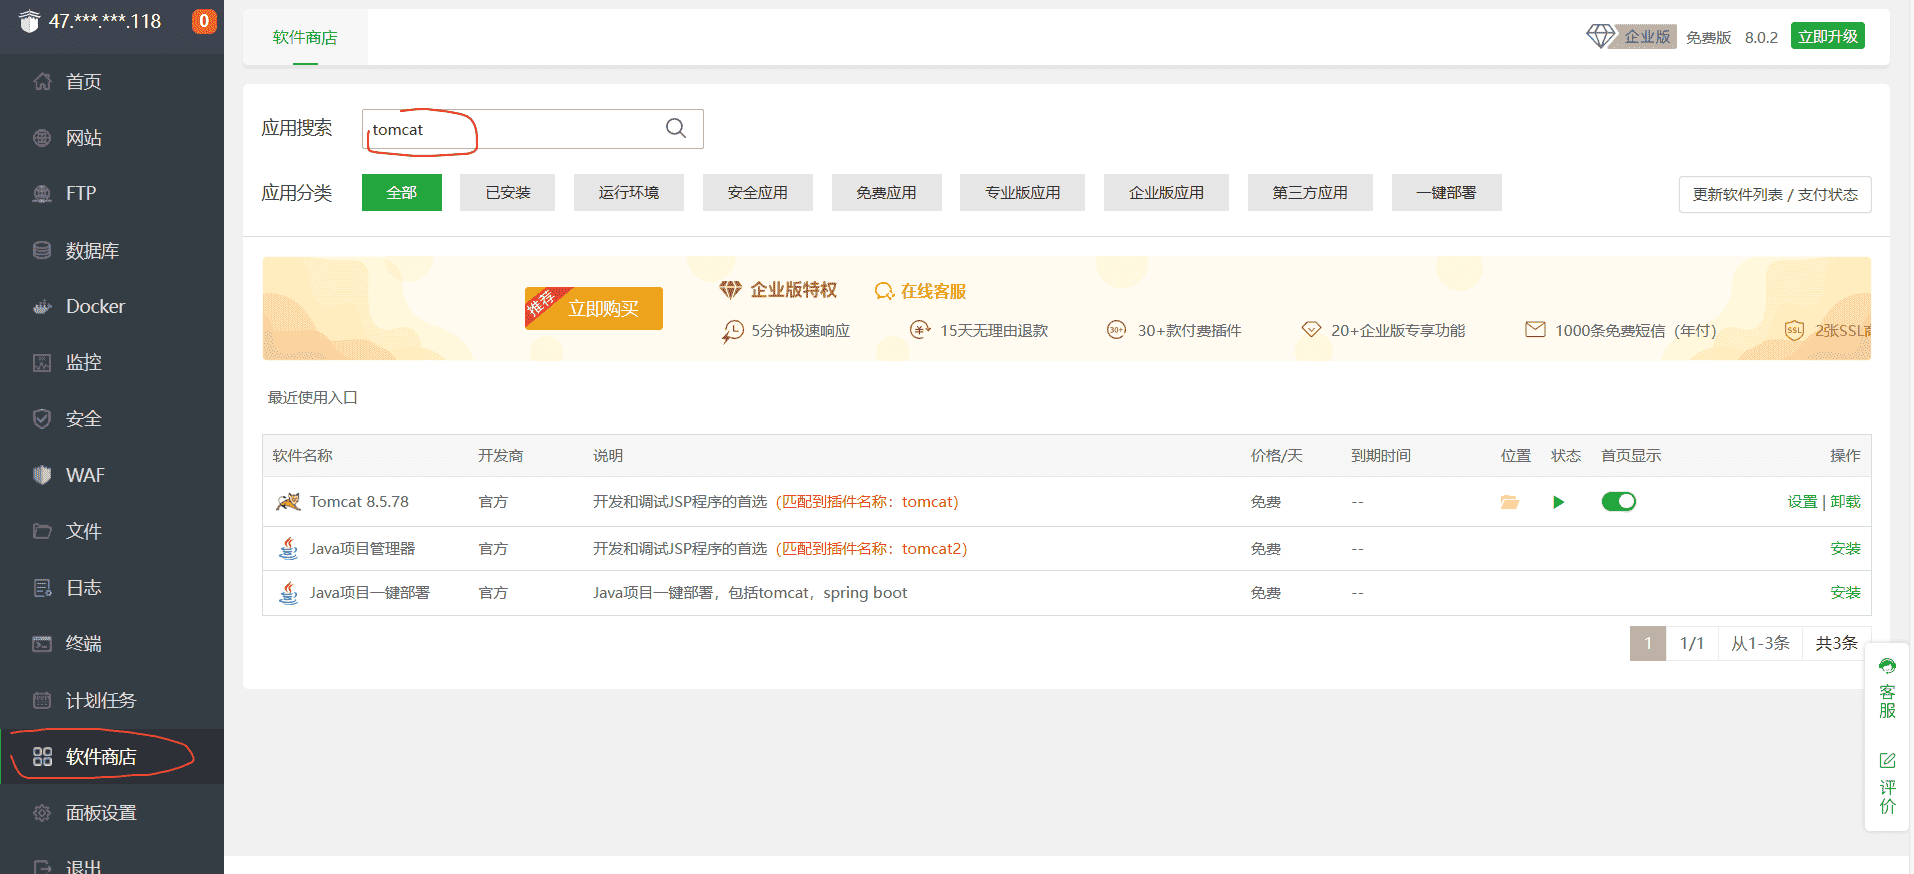Open the 监控 sidebar item
Viewport: 1914px width, 874px height.
tap(112, 362)
